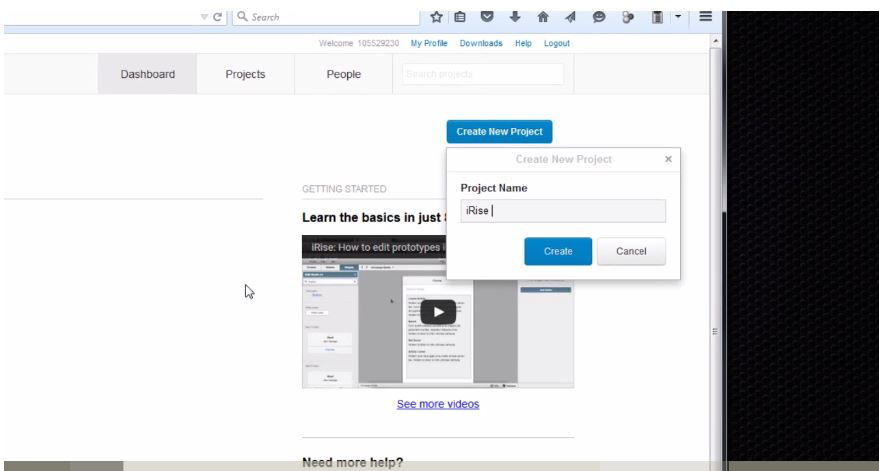Click the vertical scrollbar grip
The image size is (879, 471).
coord(715,331)
